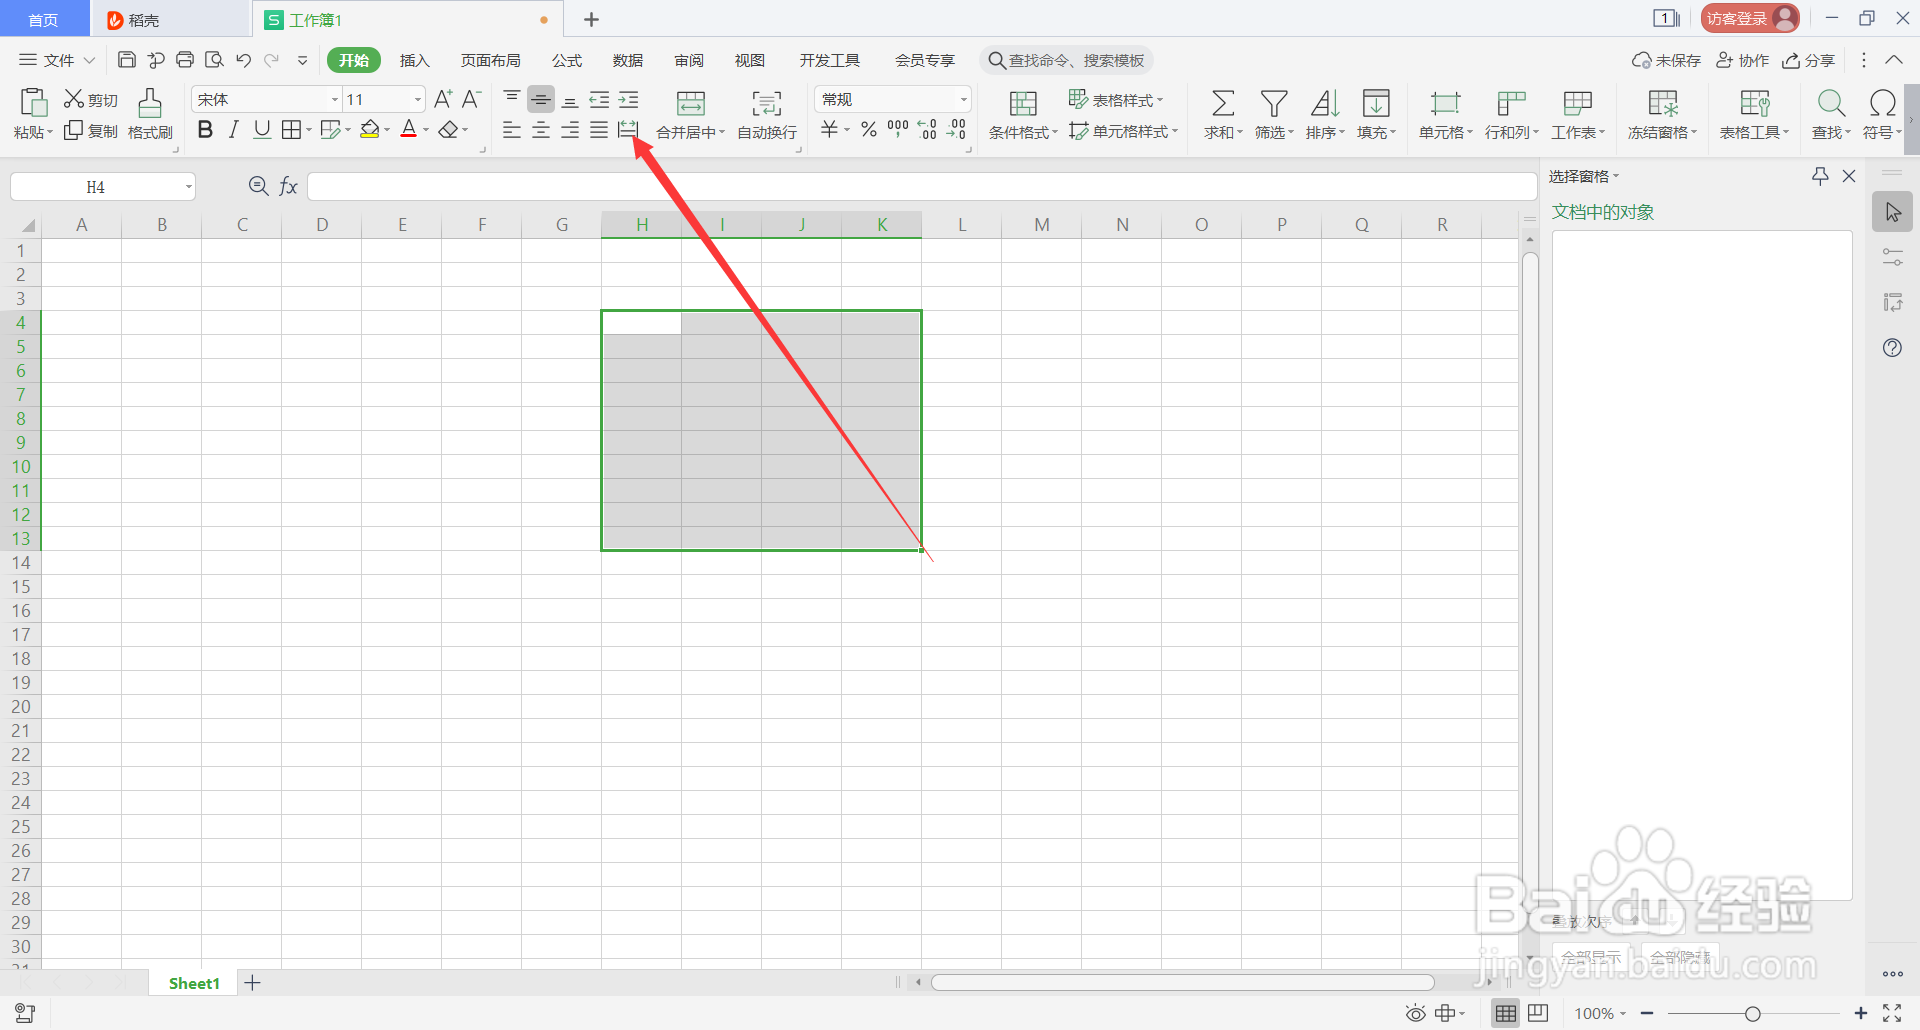Apply thousands separator format
This screenshot has height=1030, width=1920.
click(898, 130)
